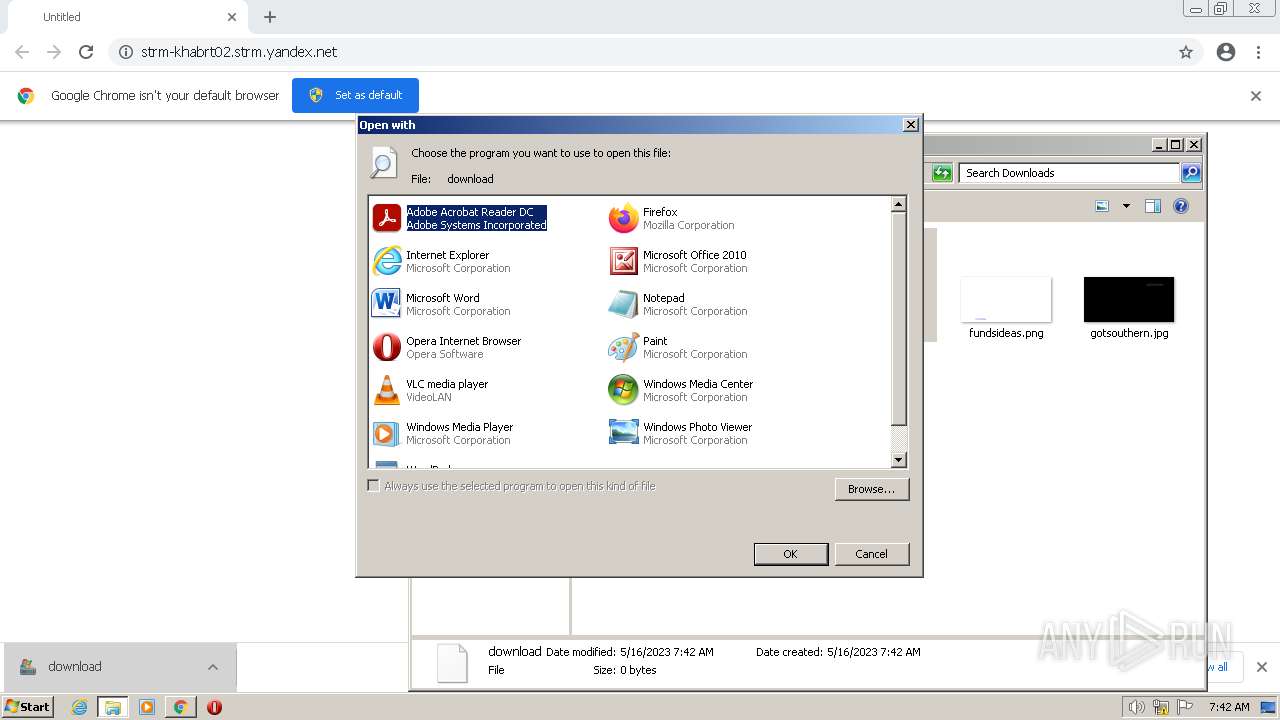The height and width of the screenshot is (720, 1280).
Task: Confirm with the OK button
Action: (790, 554)
